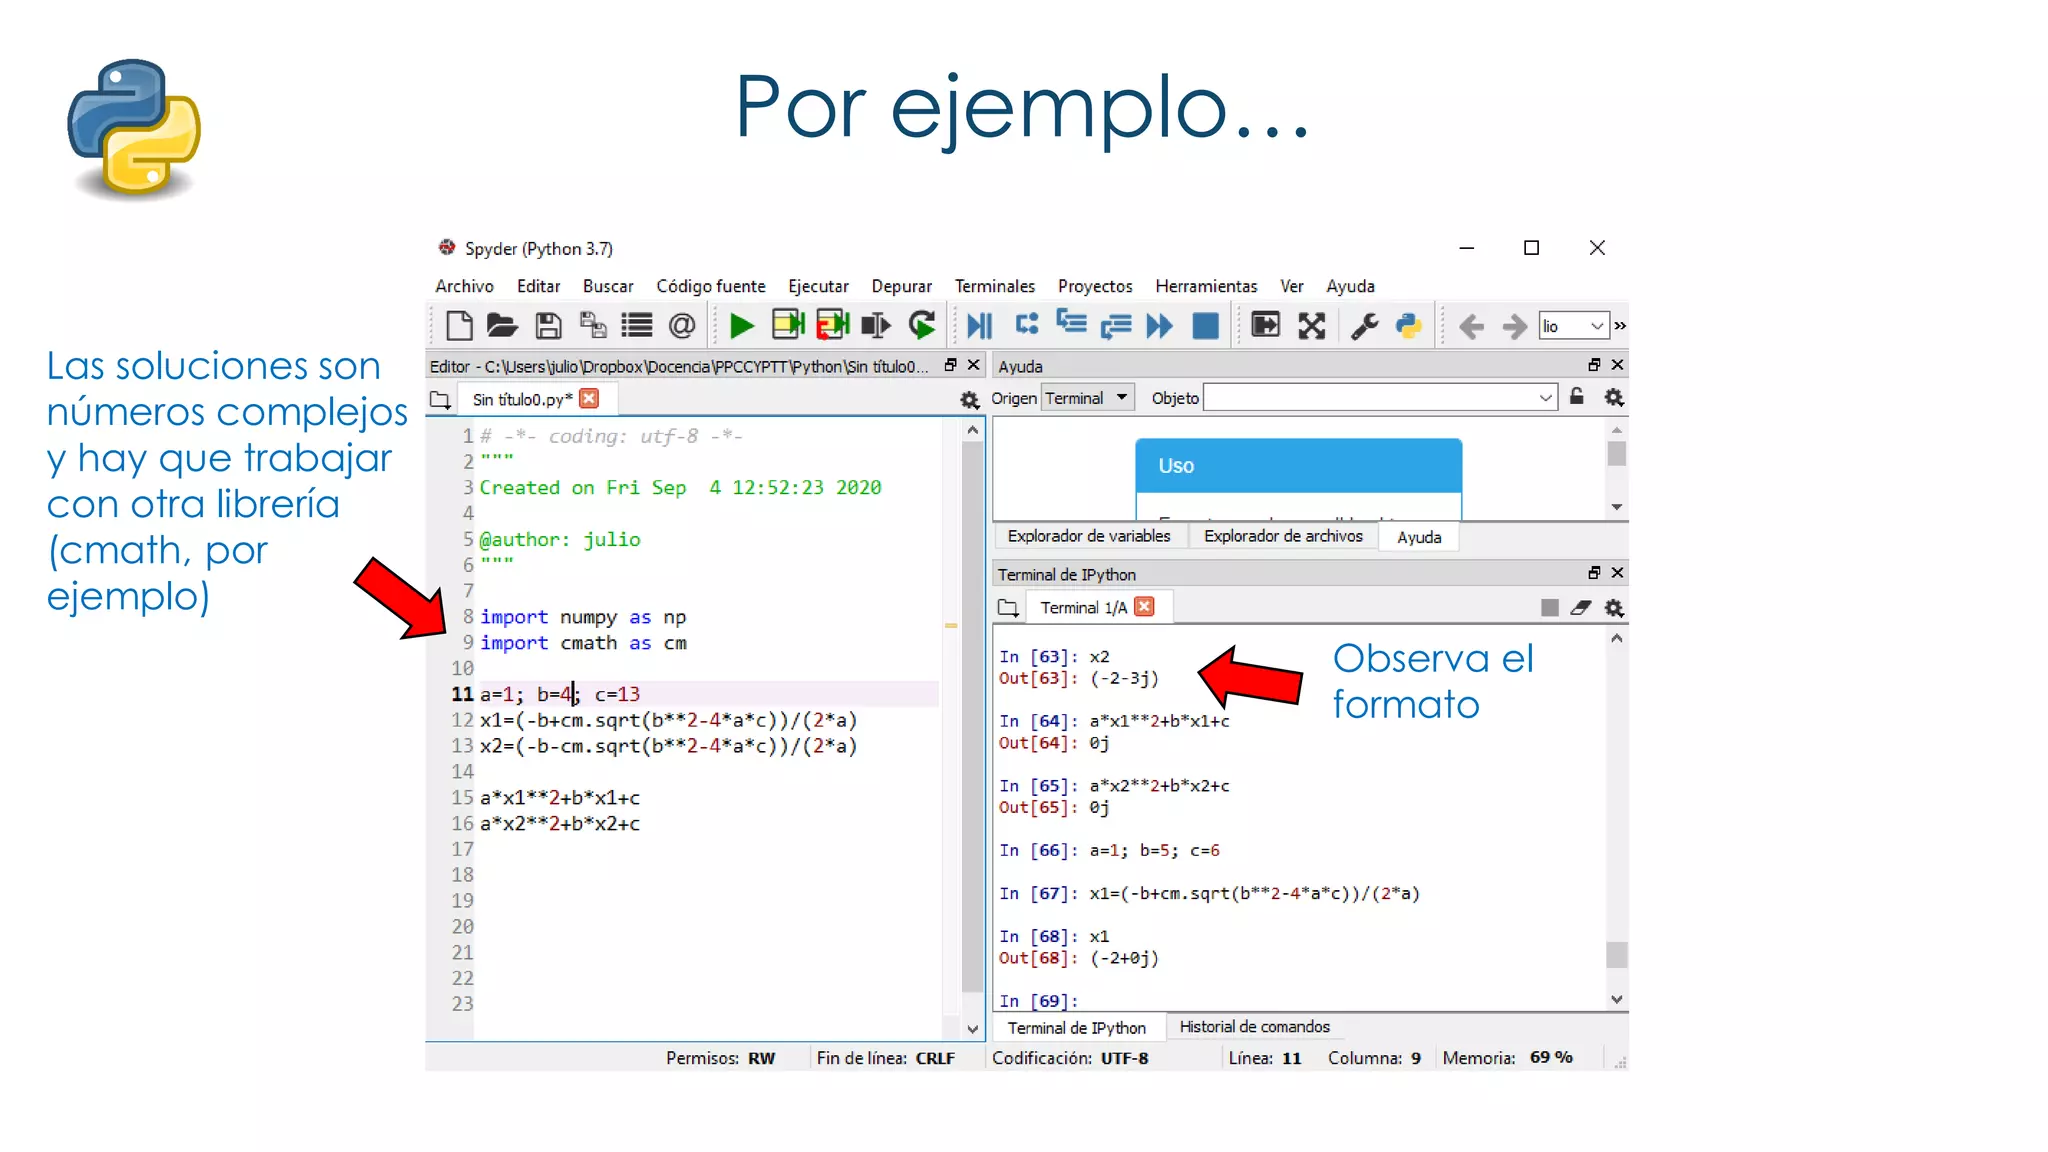This screenshot has width=2048, height=1152.
Task: Open the PYTHONPATH manager Python icon
Action: (1408, 326)
